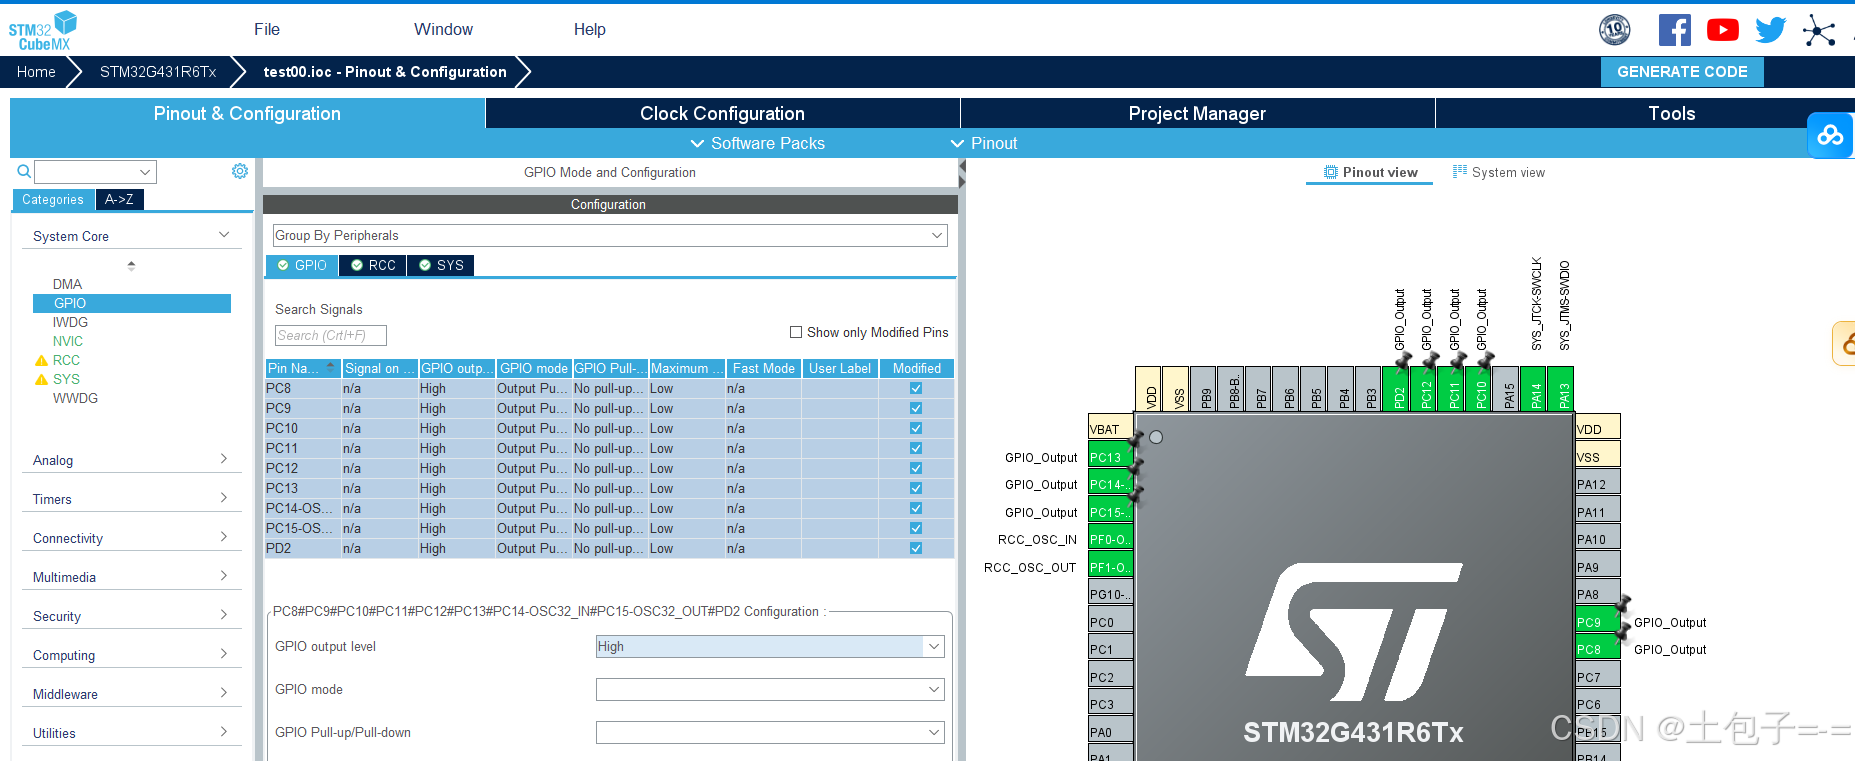Go to STM32G431R6Tx breadcrumb
This screenshot has height=761, width=1855.
158,72
